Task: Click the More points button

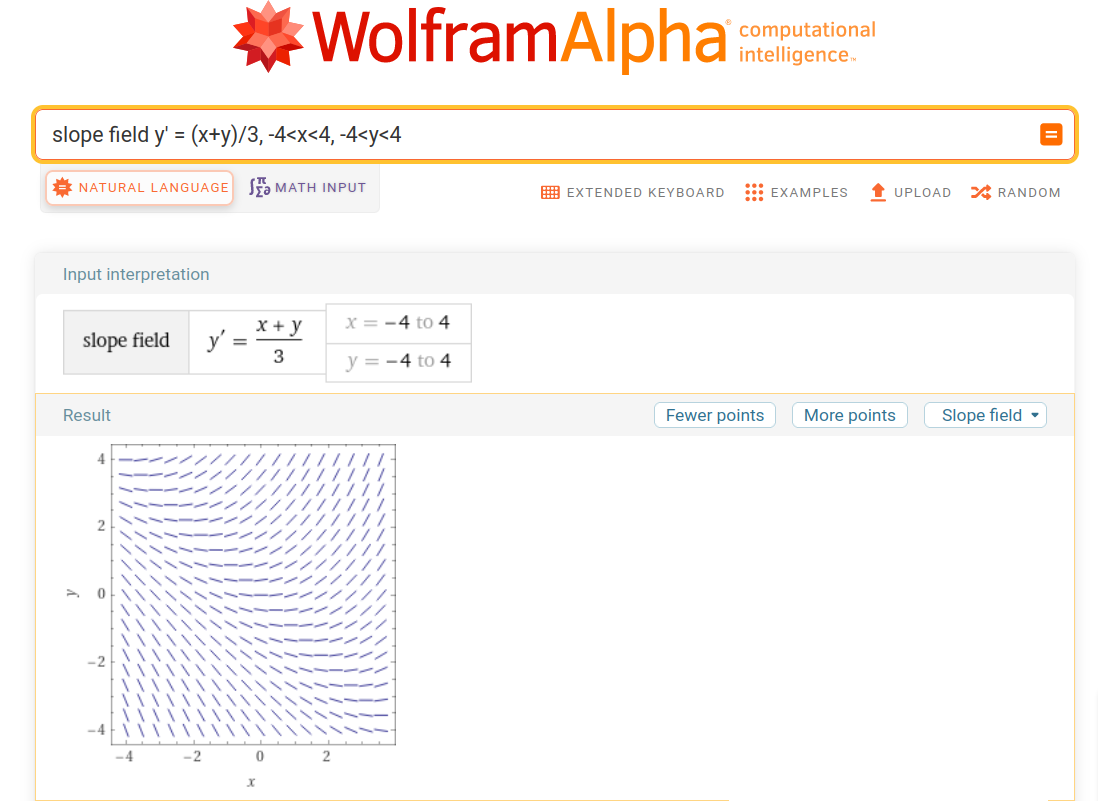Action: (x=850, y=415)
